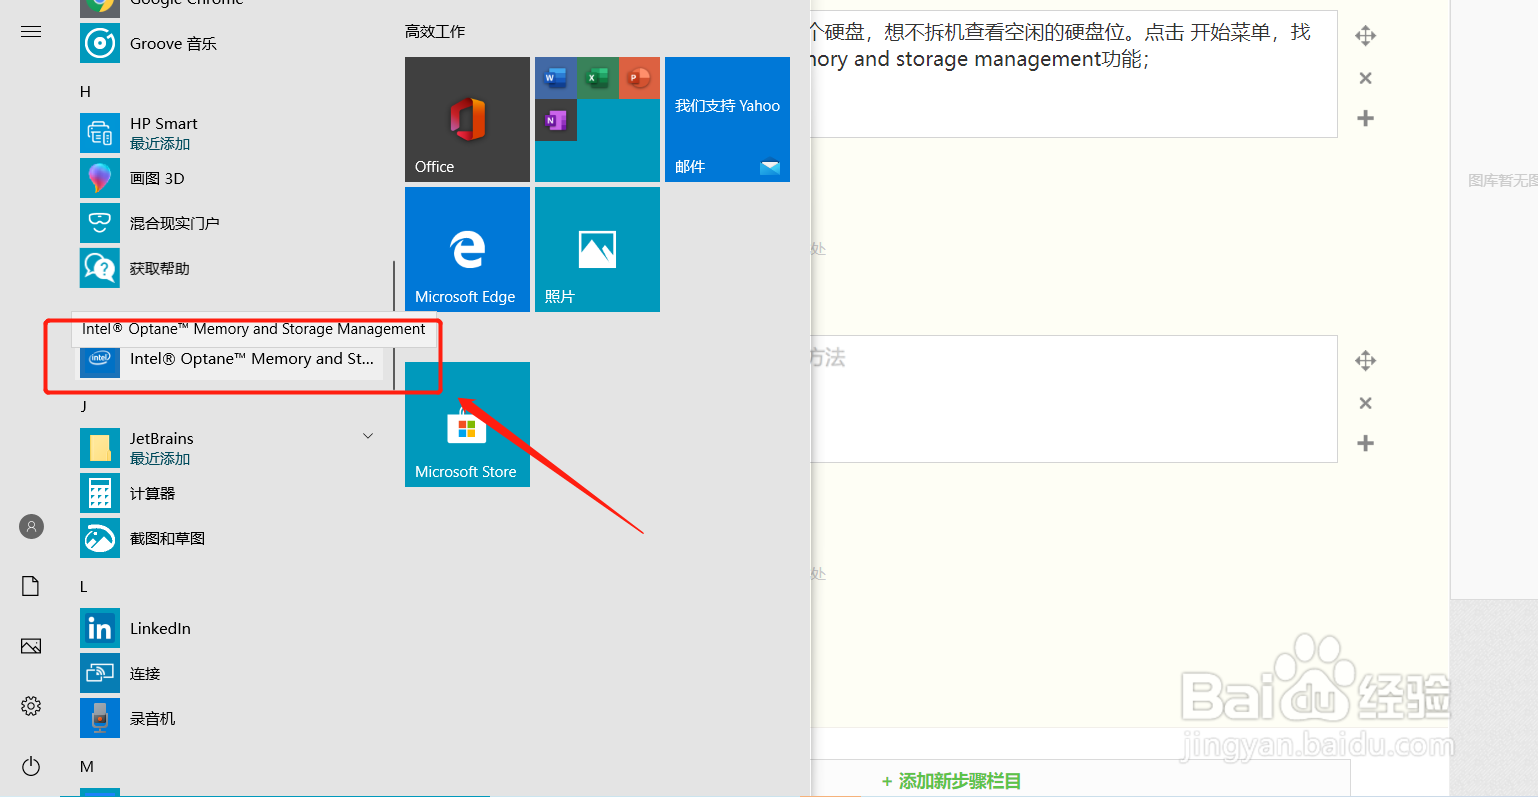Click the 方法 step text field
Screen dimensions: 1538x797
tap(1073, 399)
